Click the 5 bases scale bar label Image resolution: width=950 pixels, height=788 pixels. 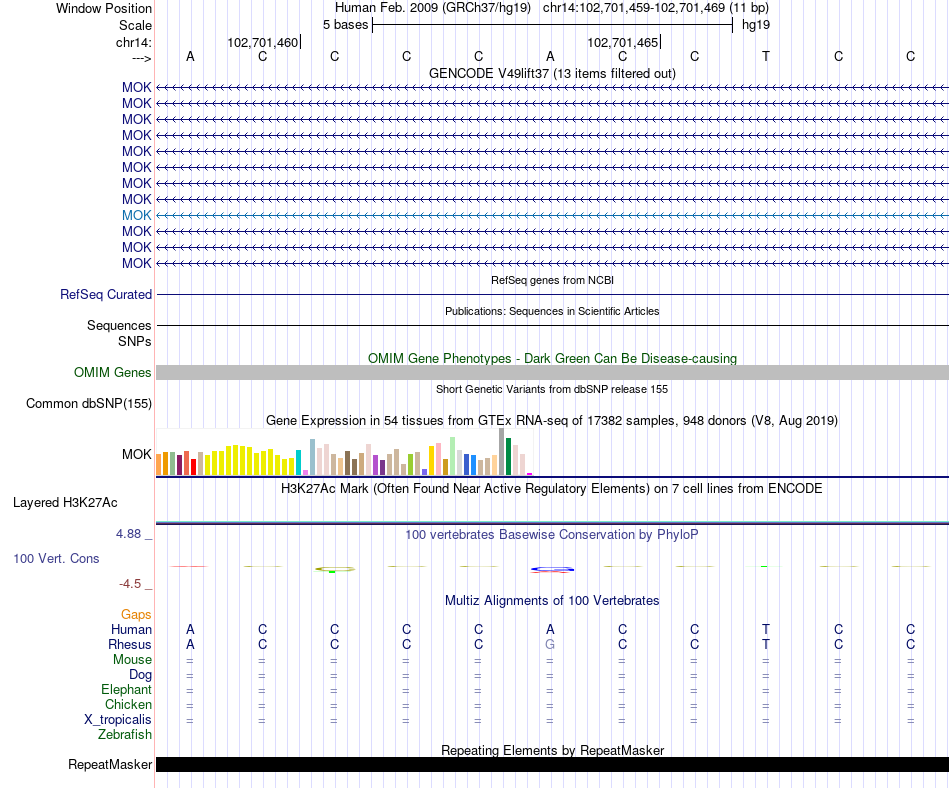pyautogui.click(x=345, y=25)
